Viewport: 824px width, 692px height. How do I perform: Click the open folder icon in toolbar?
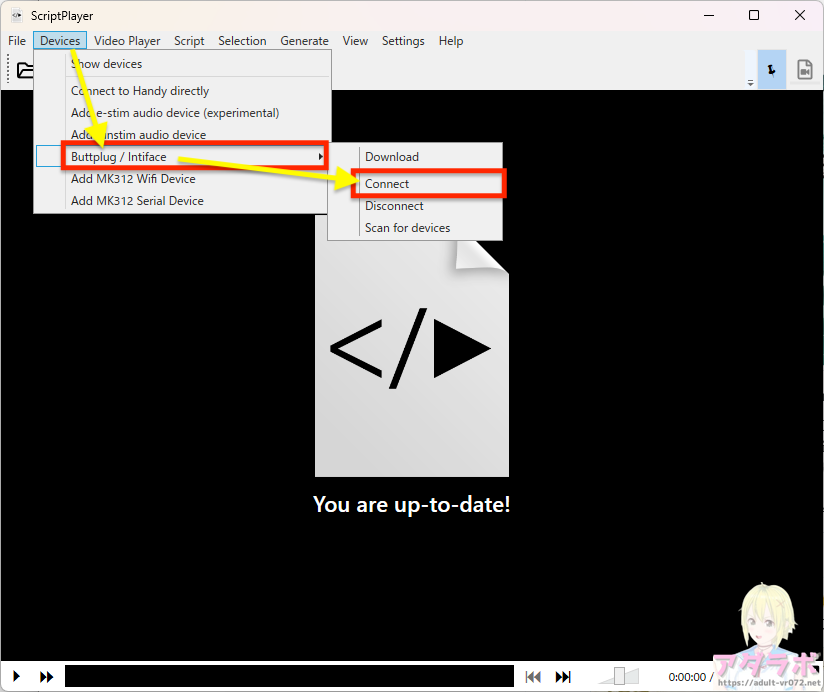(24, 70)
